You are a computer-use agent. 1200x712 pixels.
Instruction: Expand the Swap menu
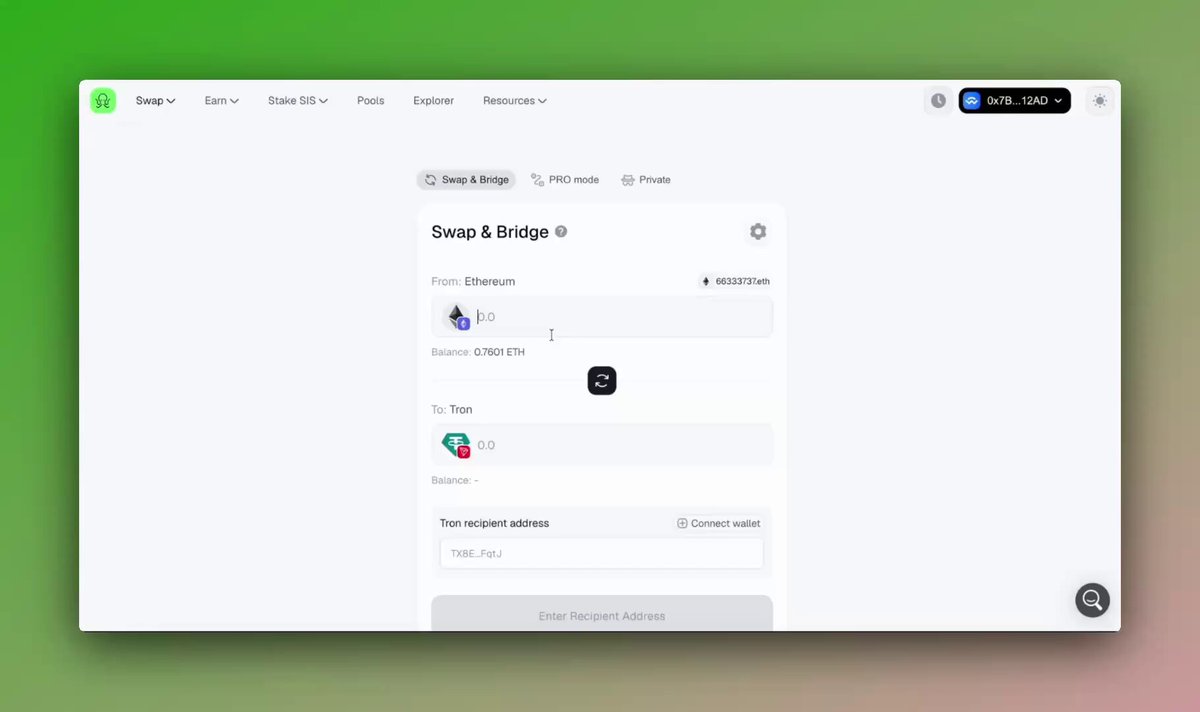[156, 101]
